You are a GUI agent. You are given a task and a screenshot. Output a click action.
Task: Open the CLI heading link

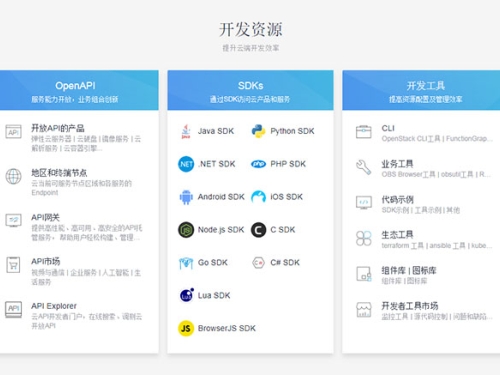pyautogui.click(x=388, y=128)
